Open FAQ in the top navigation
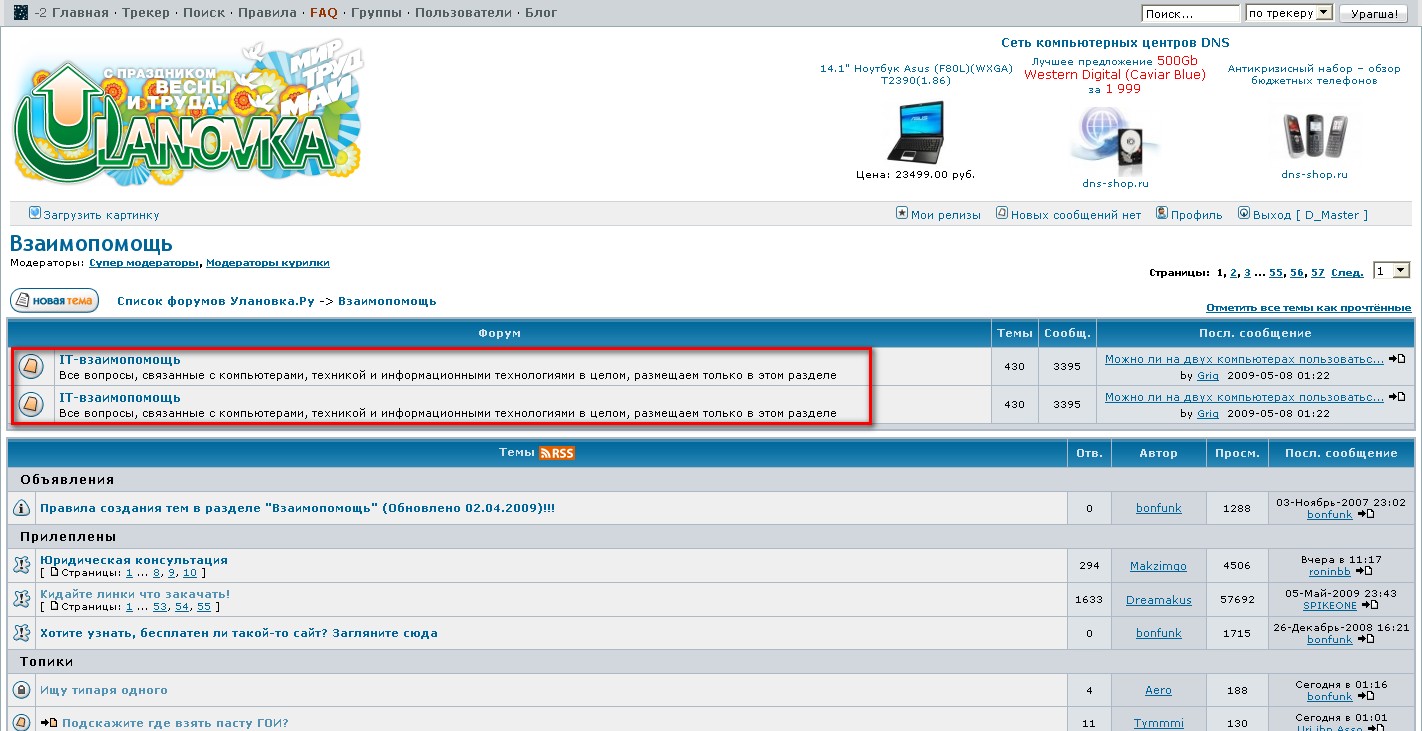The image size is (1422, 731). pyautogui.click(x=323, y=13)
